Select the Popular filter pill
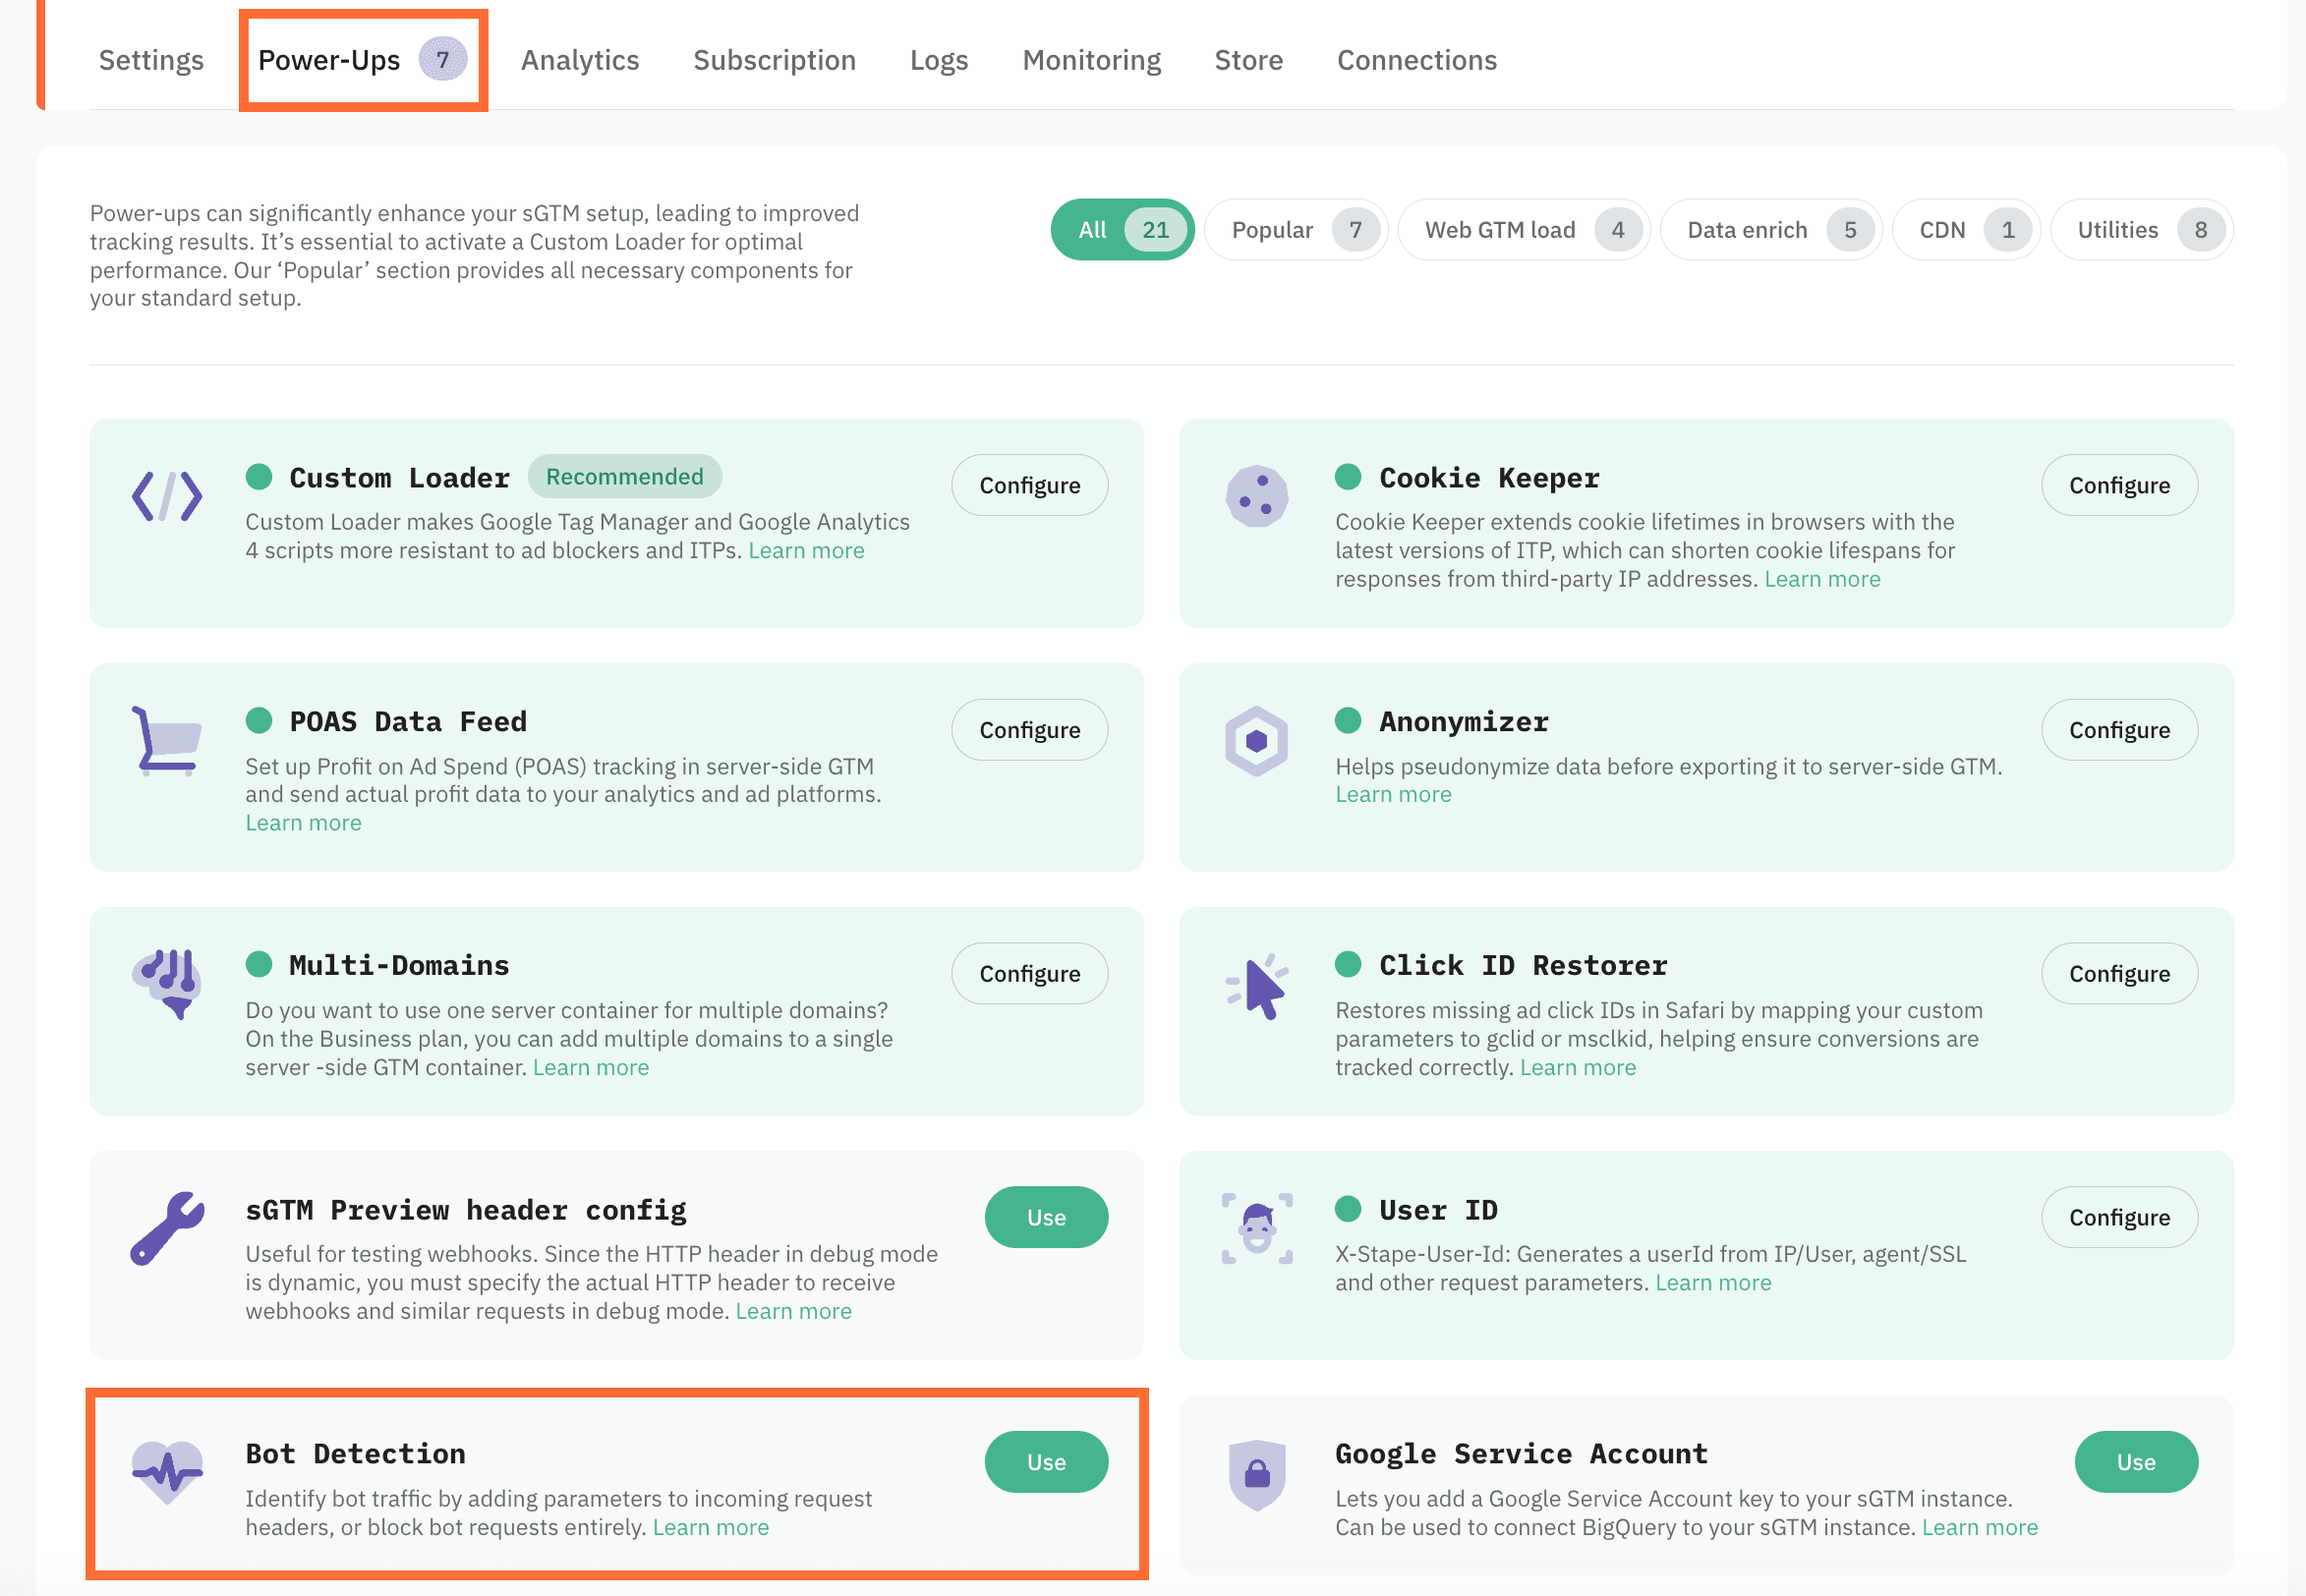The image size is (2306, 1596). pos(1295,229)
